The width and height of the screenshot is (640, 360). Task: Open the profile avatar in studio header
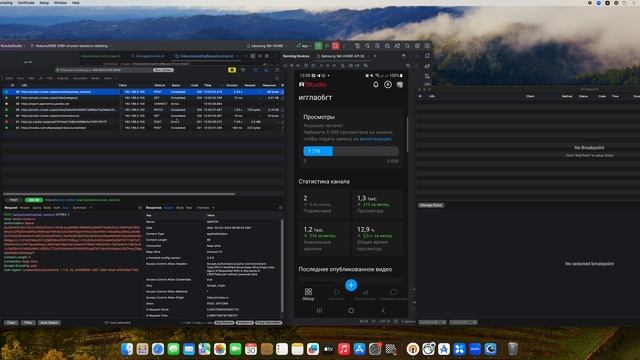pos(400,84)
